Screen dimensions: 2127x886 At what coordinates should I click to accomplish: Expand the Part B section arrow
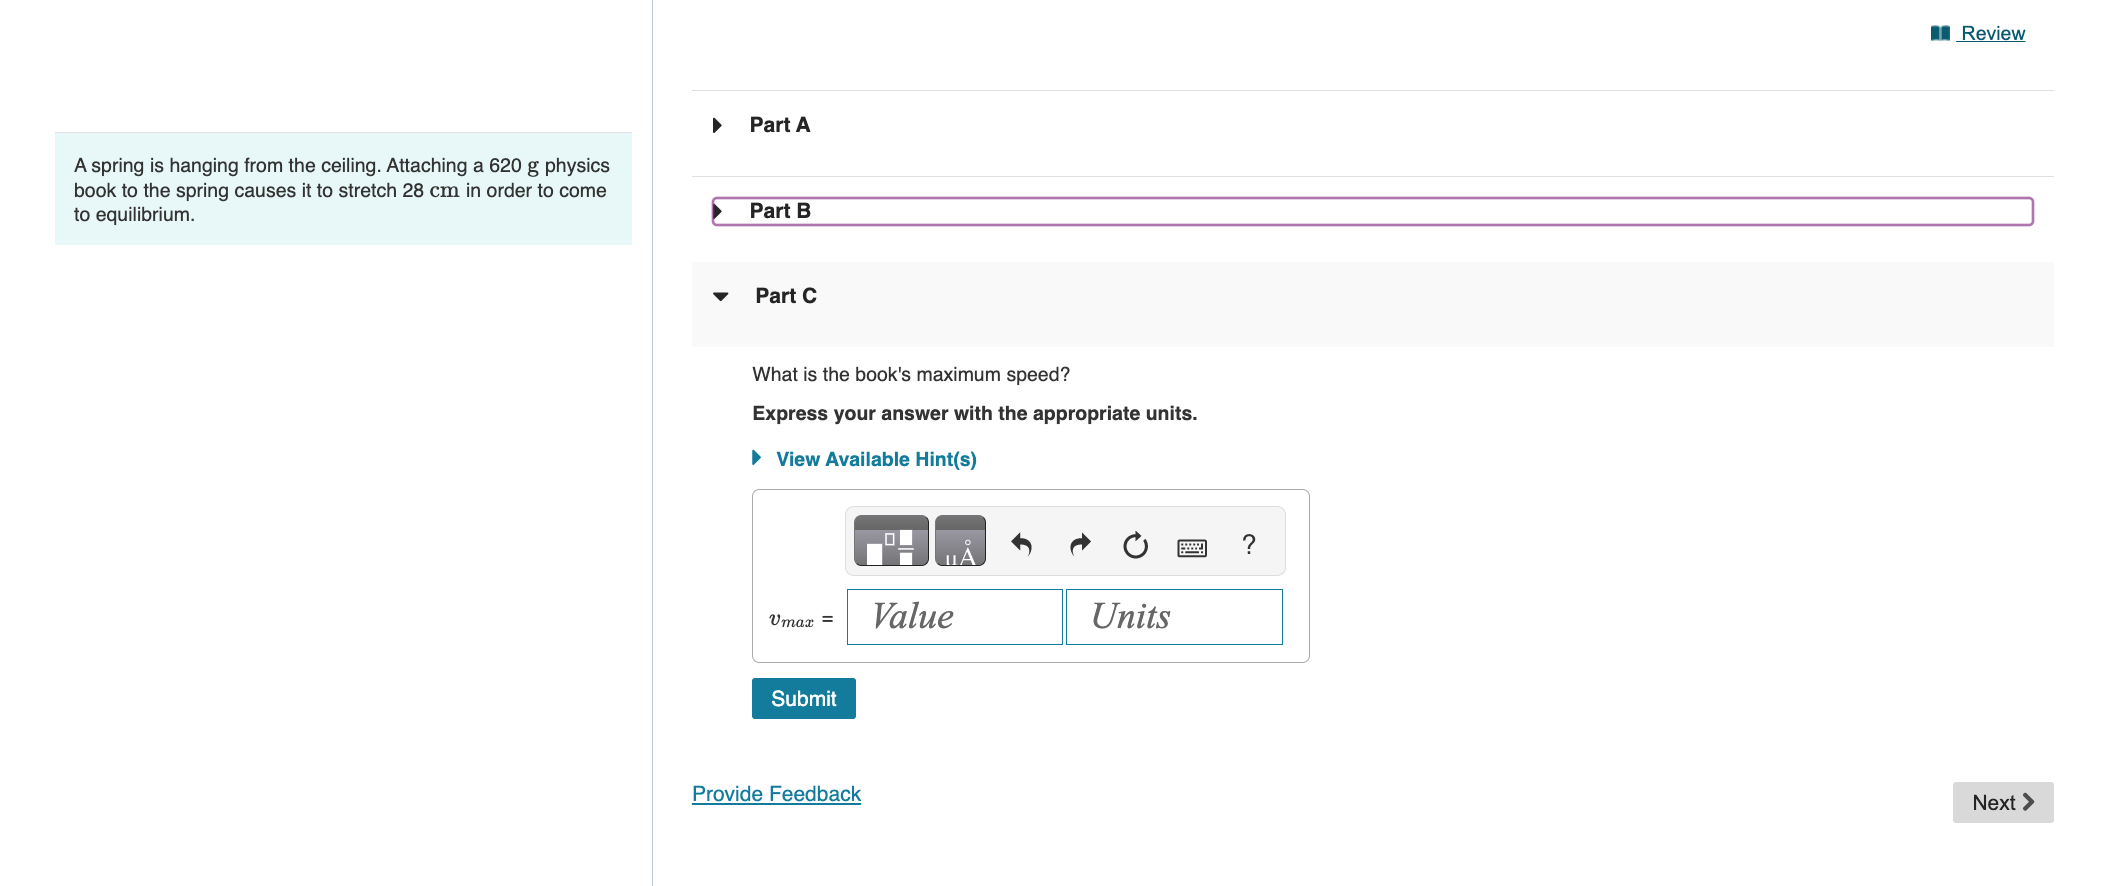[x=717, y=211]
